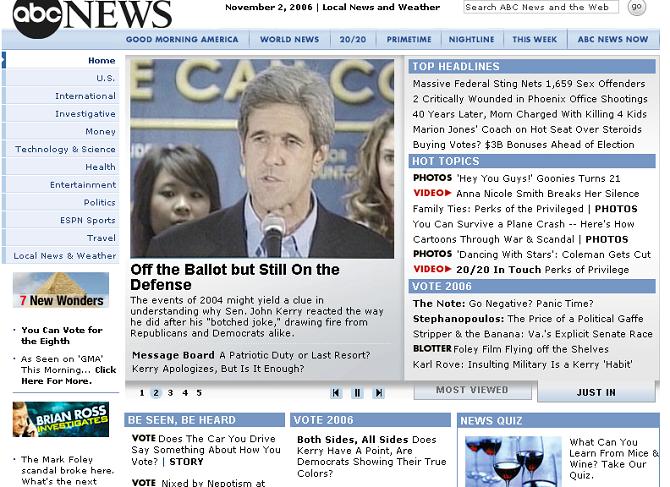Open 'Both Sides, All Sides' Vote 2006 story
The height and width of the screenshot is (487, 670).
click(x=372, y=456)
